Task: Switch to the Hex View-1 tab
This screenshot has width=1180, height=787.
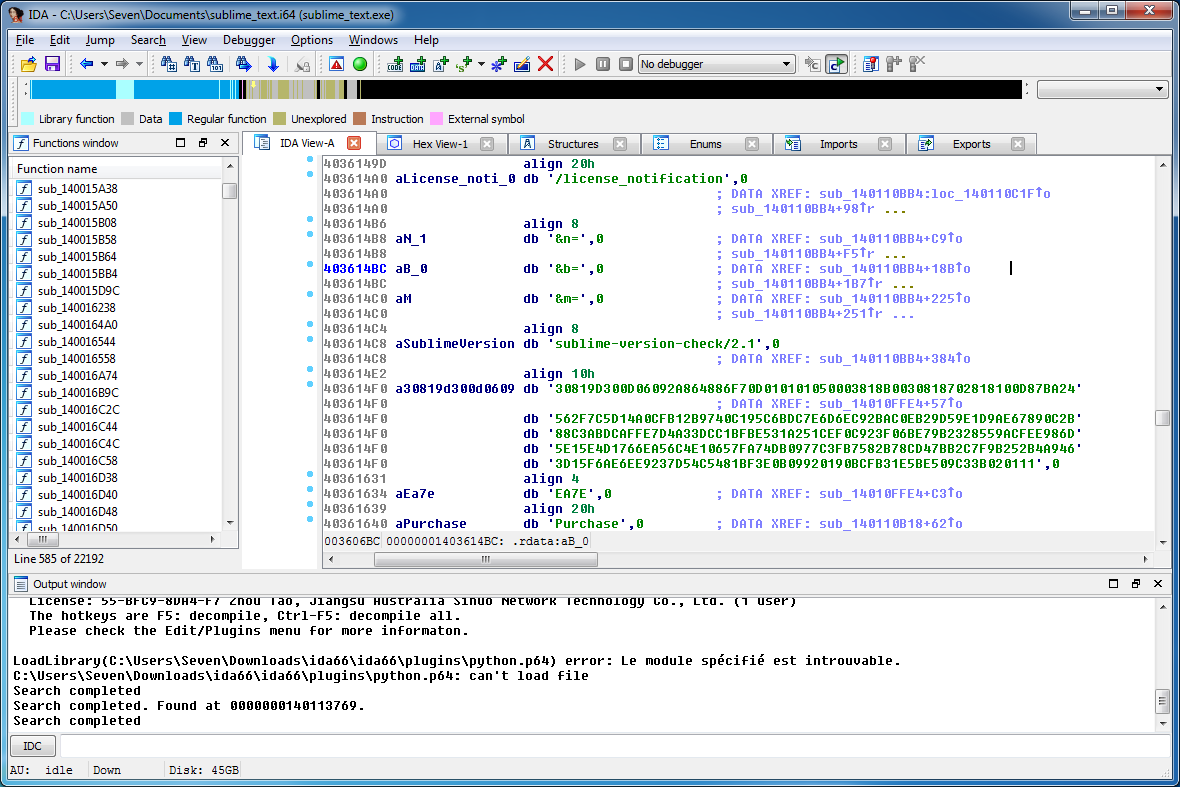Action: [x=440, y=144]
